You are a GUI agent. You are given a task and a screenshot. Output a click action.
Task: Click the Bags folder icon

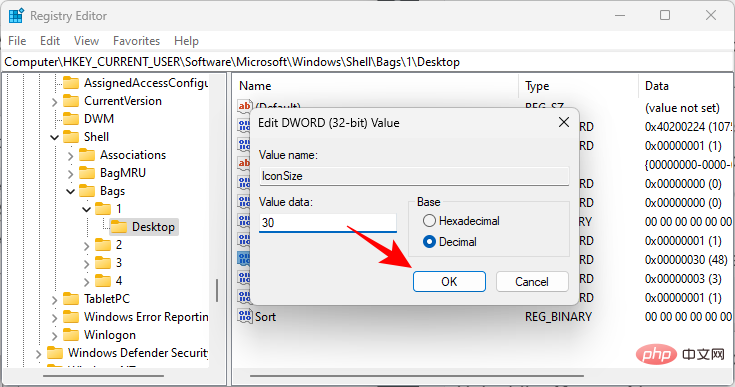[x=87, y=191]
